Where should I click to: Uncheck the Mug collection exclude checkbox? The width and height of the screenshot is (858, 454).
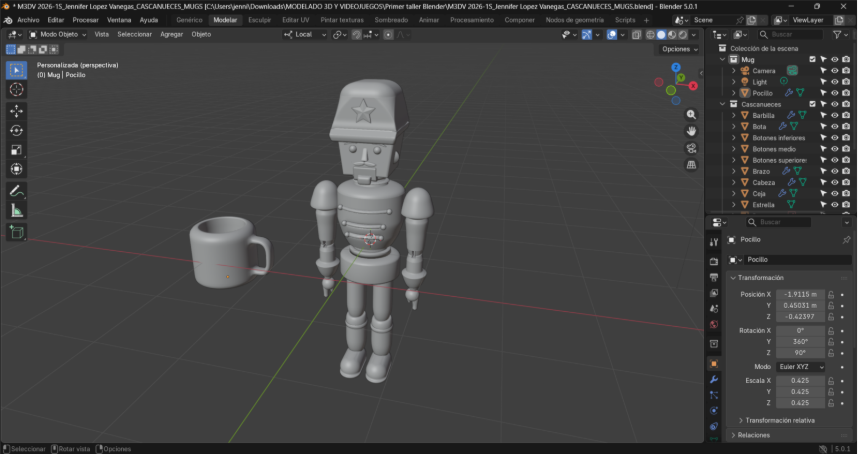click(x=812, y=59)
